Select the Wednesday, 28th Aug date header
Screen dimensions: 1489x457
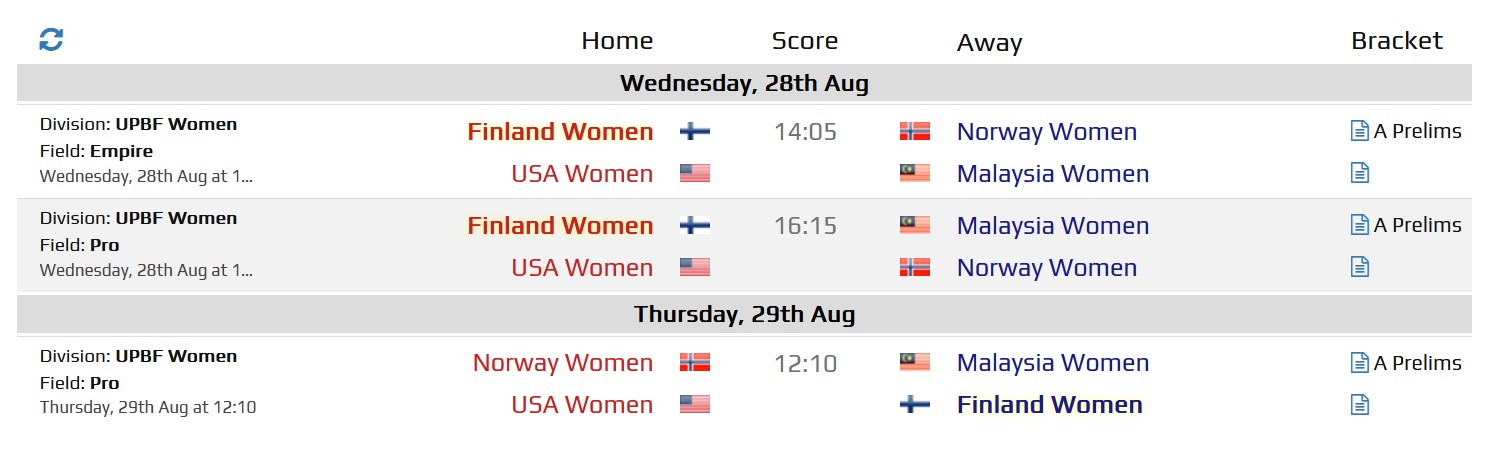click(x=744, y=83)
